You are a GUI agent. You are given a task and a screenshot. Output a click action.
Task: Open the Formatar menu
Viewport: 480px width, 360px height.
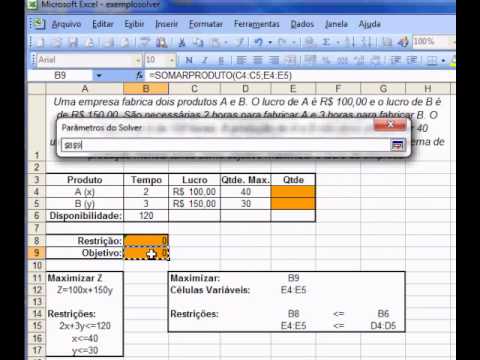coord(206,24)
